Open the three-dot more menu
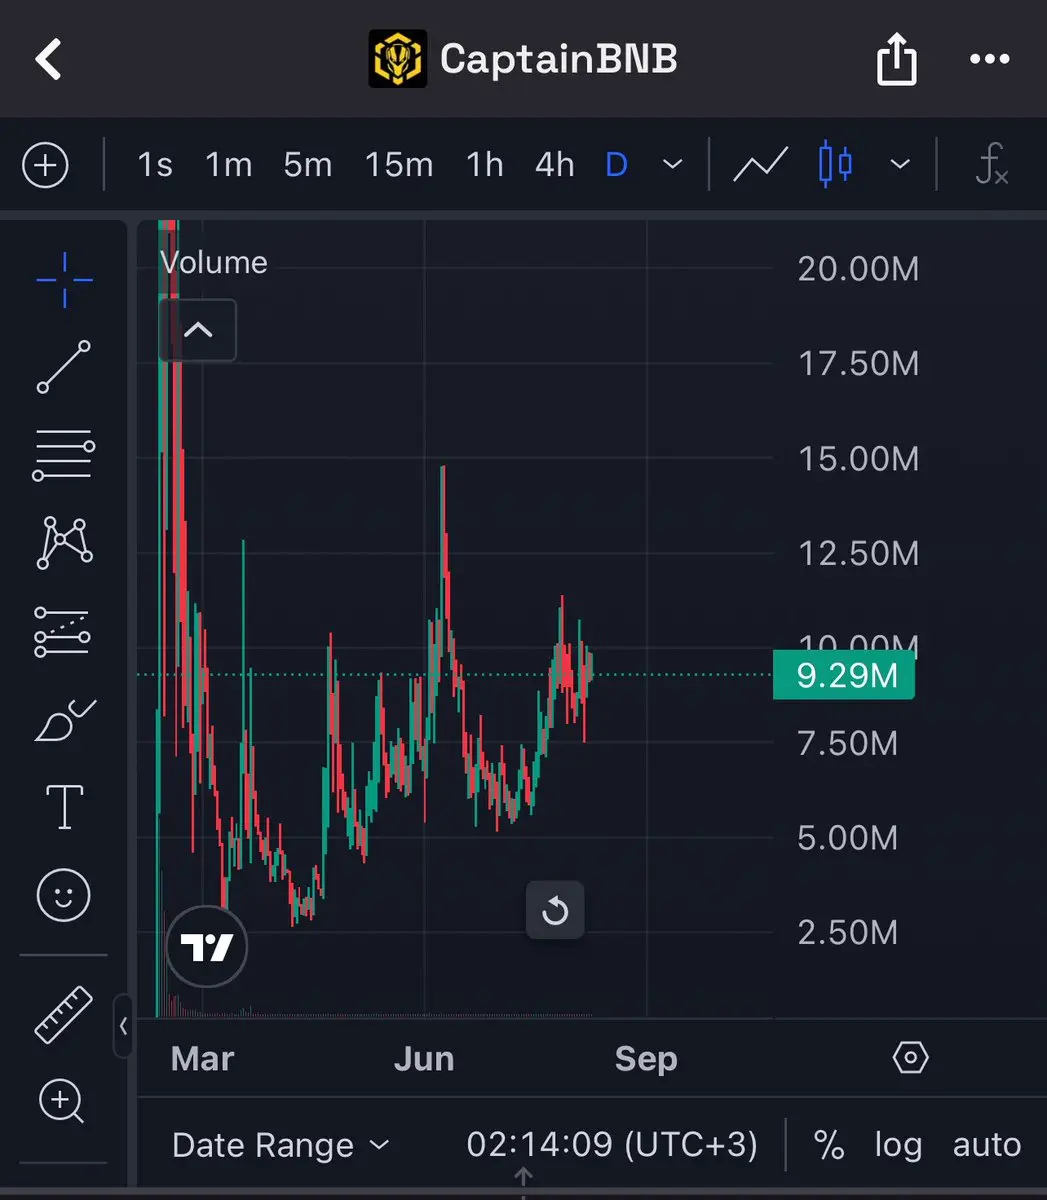1047x1200 pixels. [990, 59]
